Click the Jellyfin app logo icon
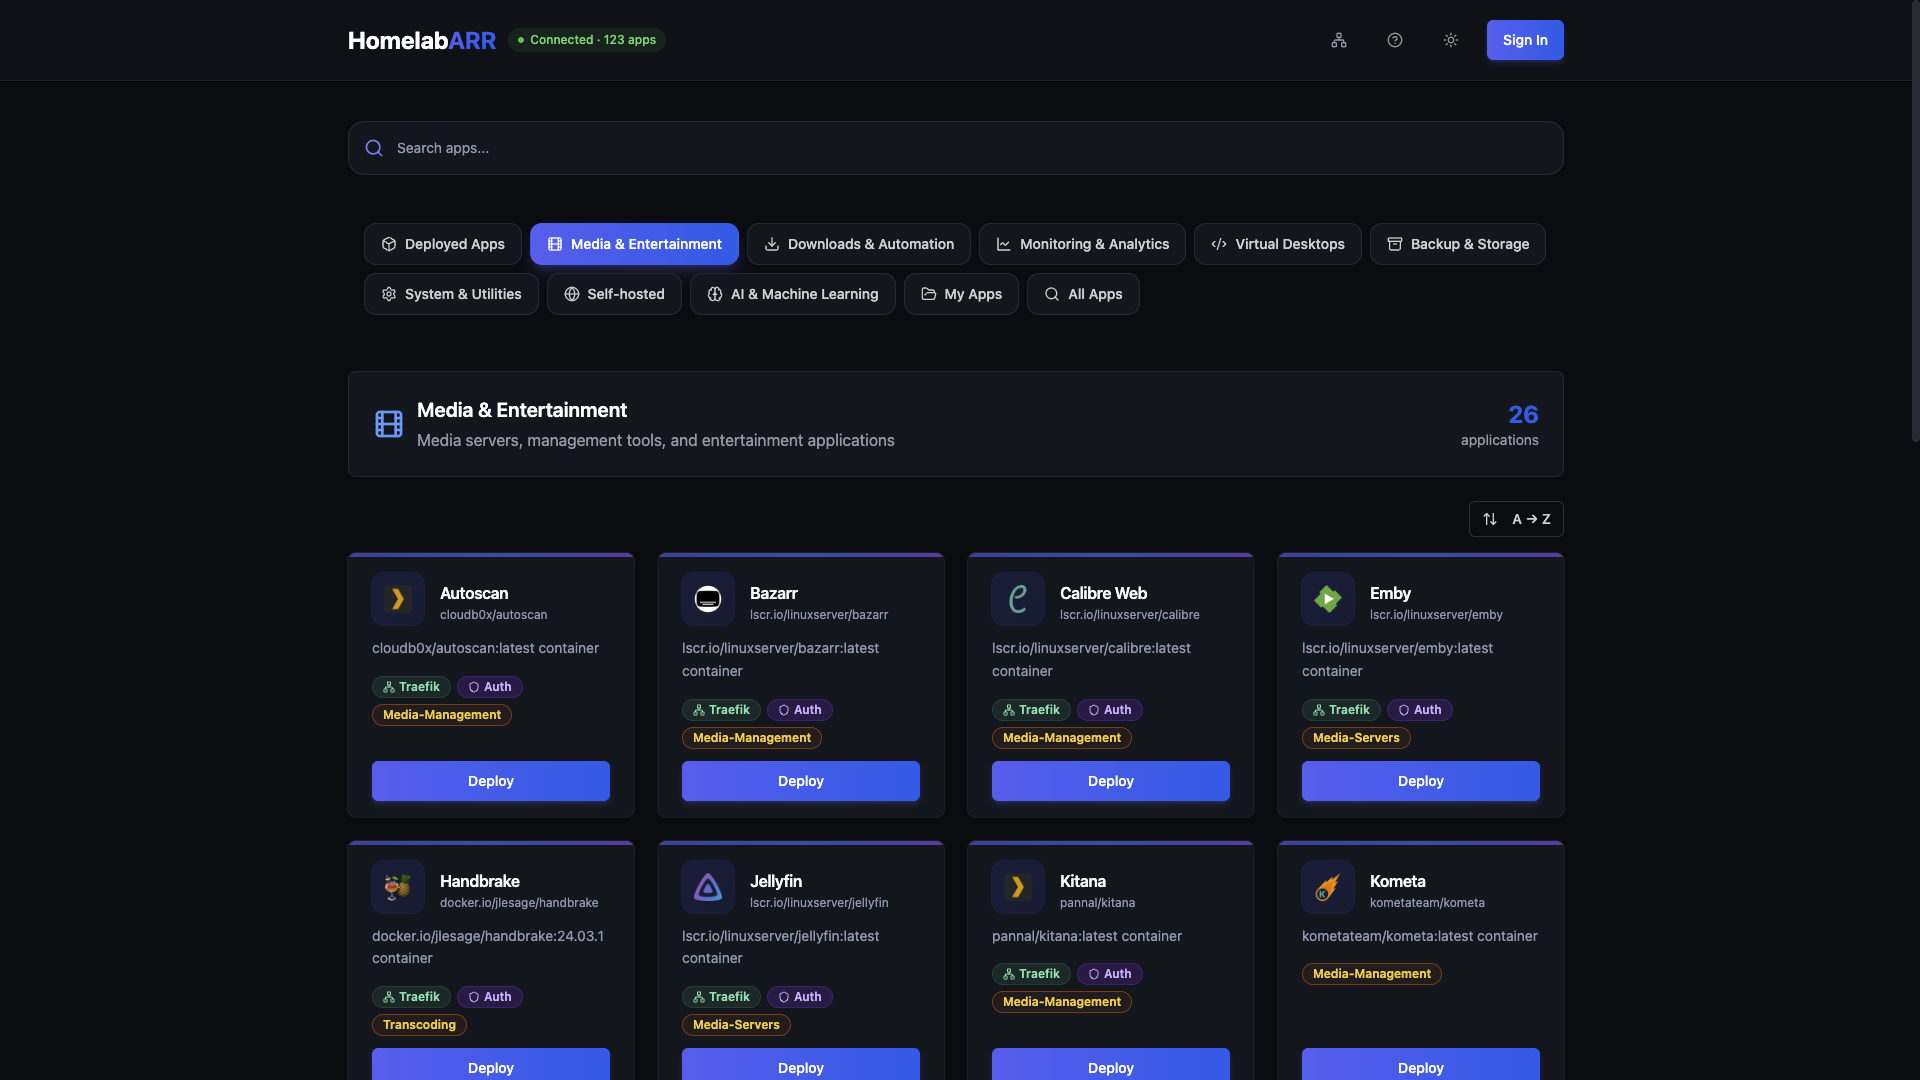 (708, 887)
